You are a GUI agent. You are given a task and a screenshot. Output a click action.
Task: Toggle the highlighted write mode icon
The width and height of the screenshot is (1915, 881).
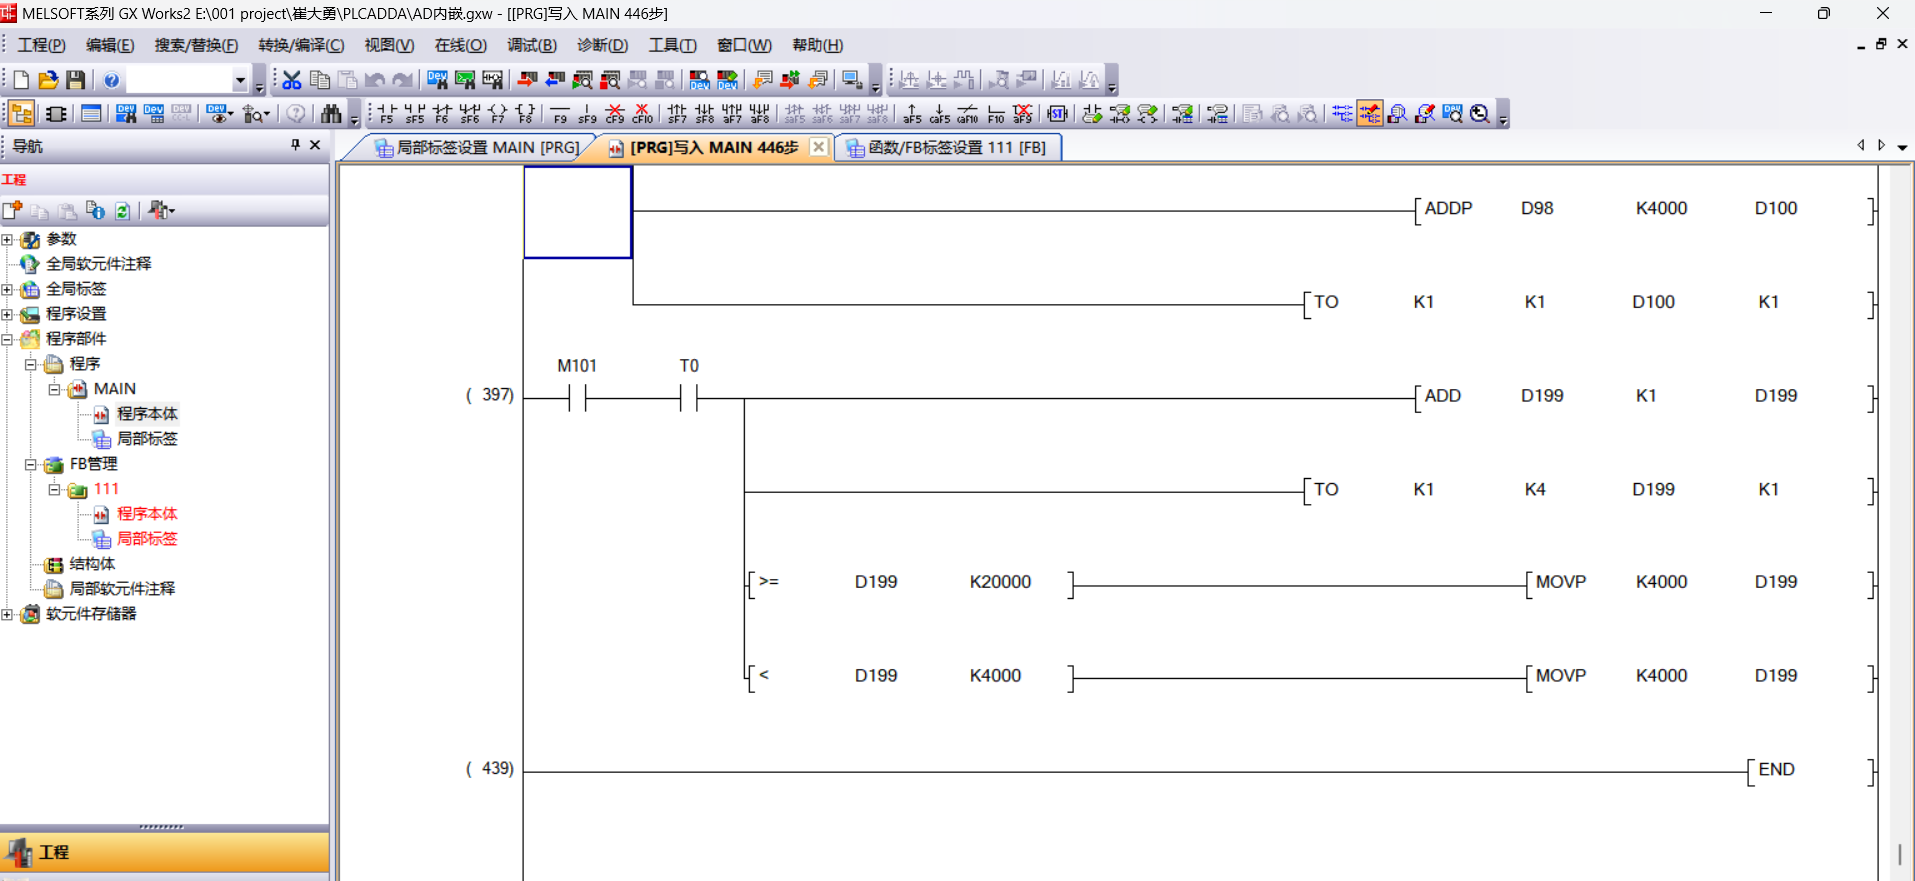coord(1370,114)
